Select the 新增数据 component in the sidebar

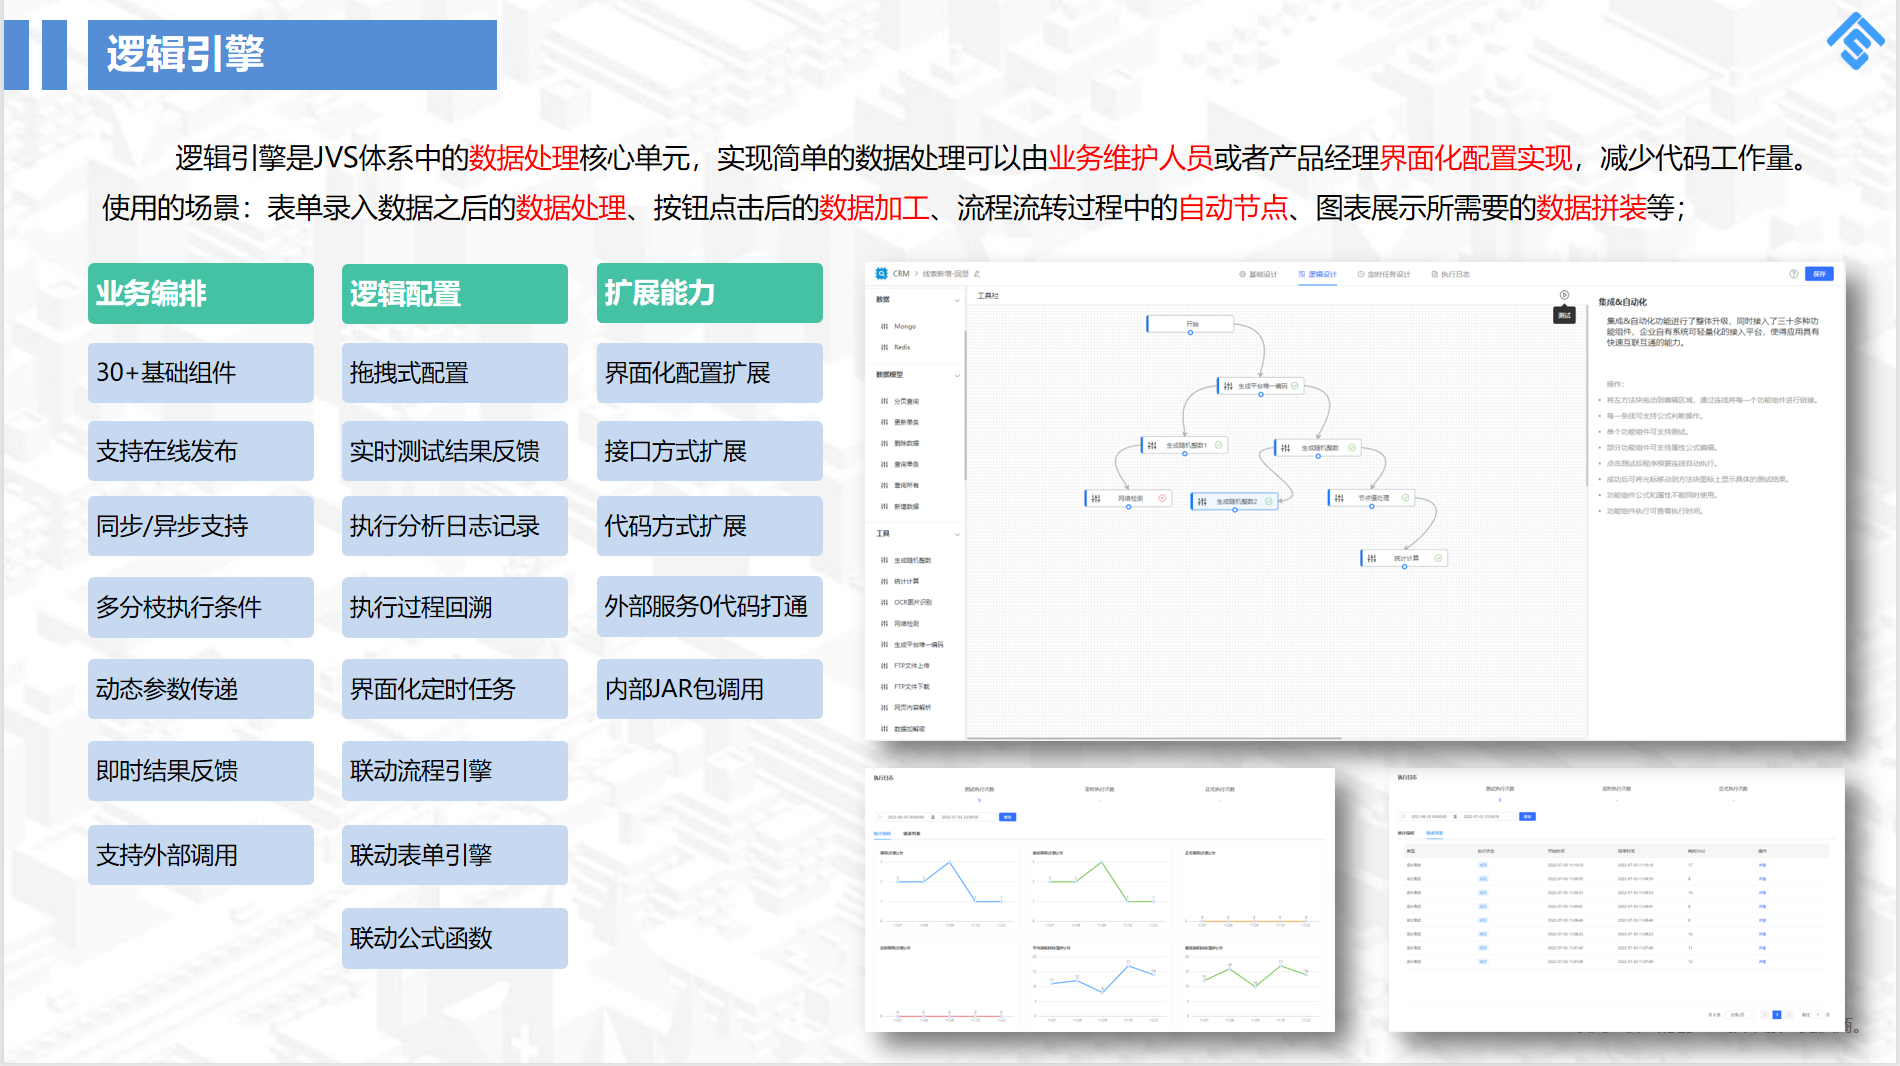(x=900, y=506)
